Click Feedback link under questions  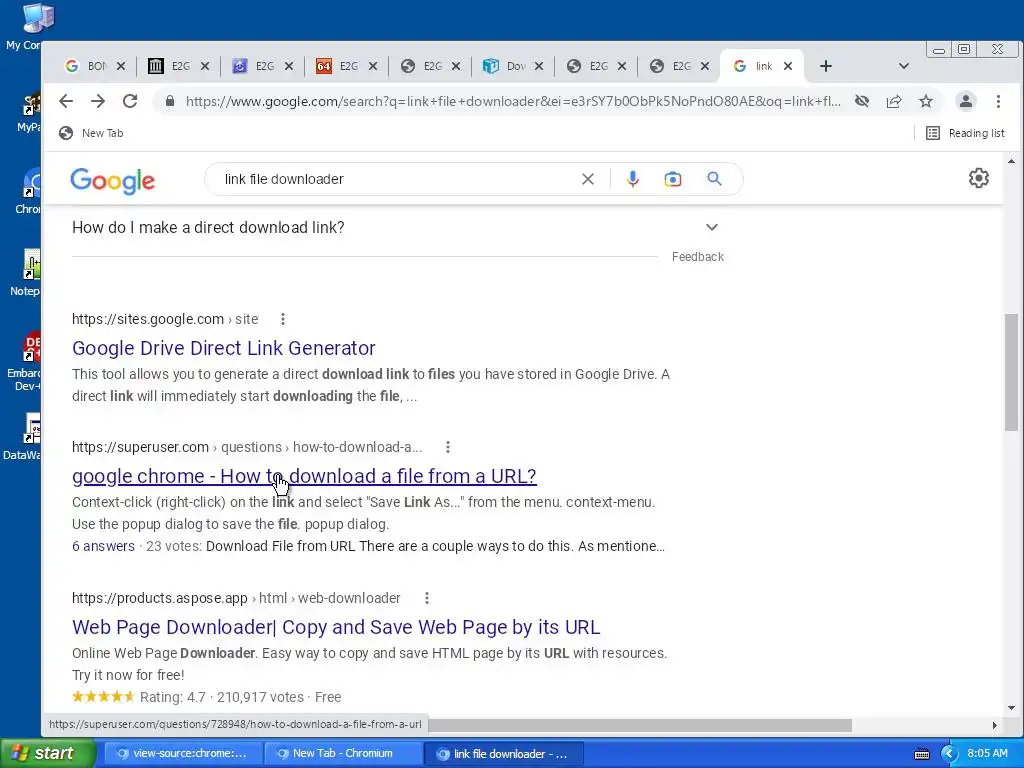click(697, 257)
